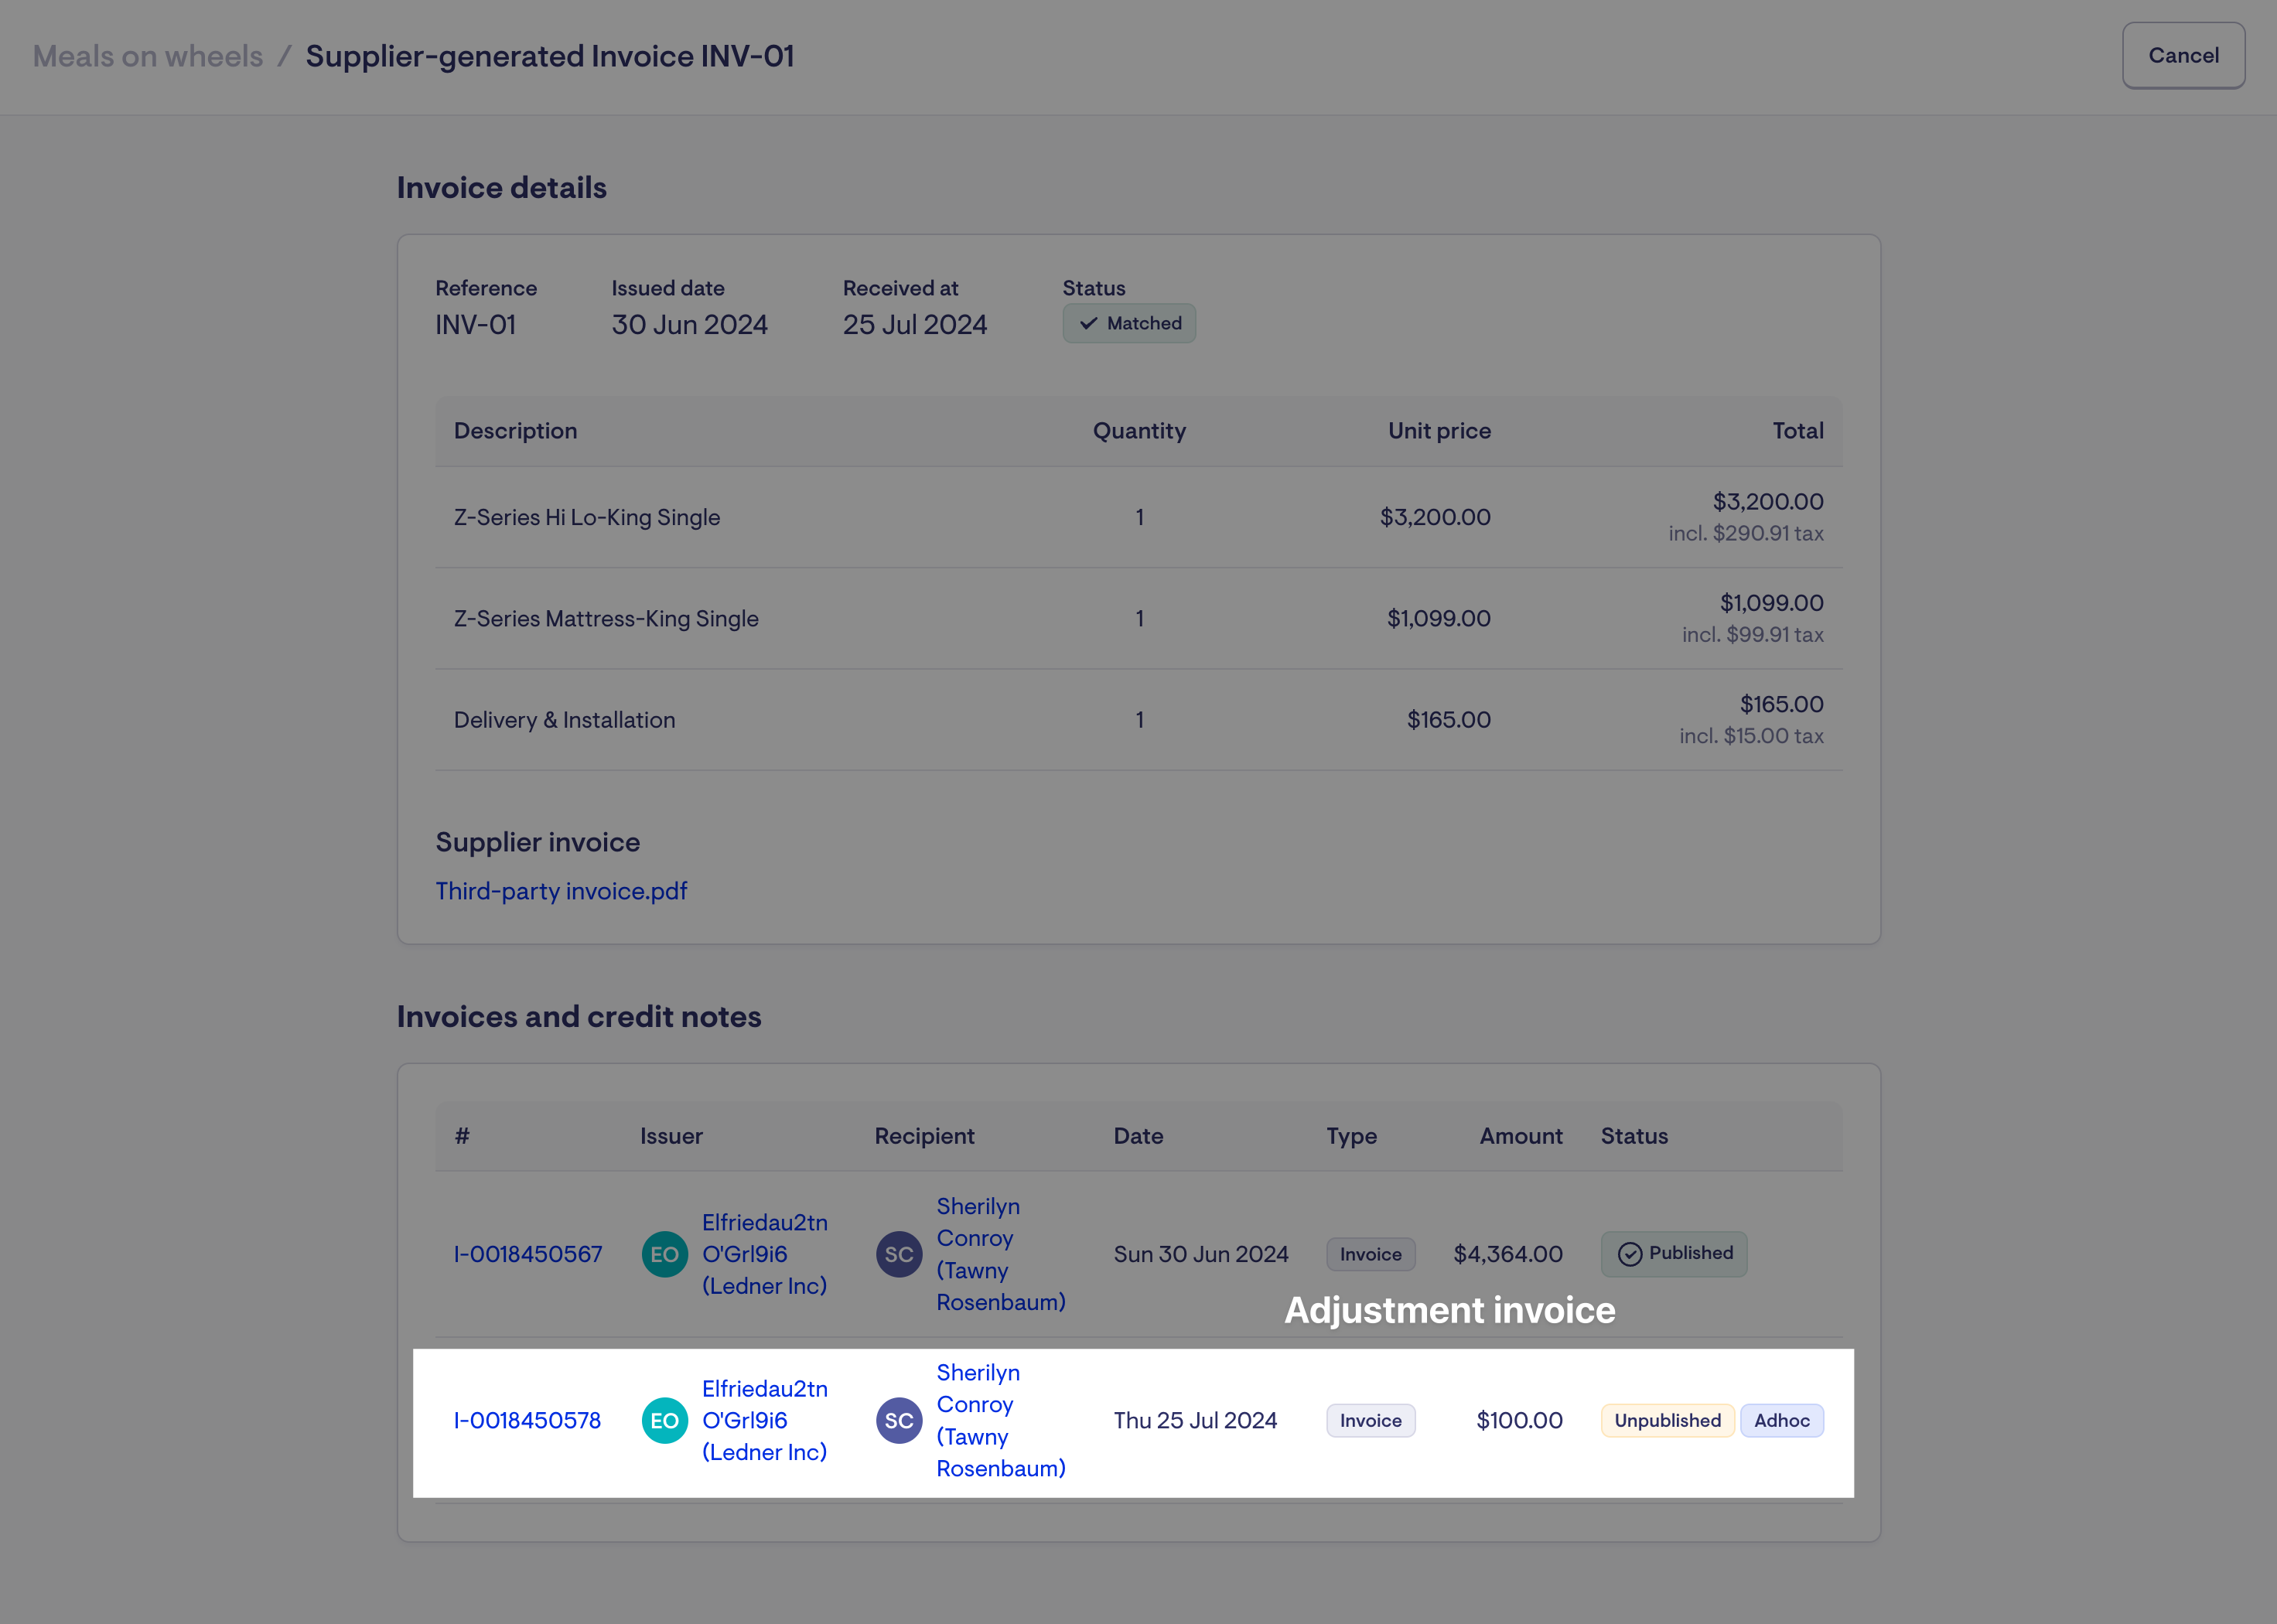2277x1624 pixels.
Task: Click the Adhoc tag badge
Action: [x=1781, y=1420]
